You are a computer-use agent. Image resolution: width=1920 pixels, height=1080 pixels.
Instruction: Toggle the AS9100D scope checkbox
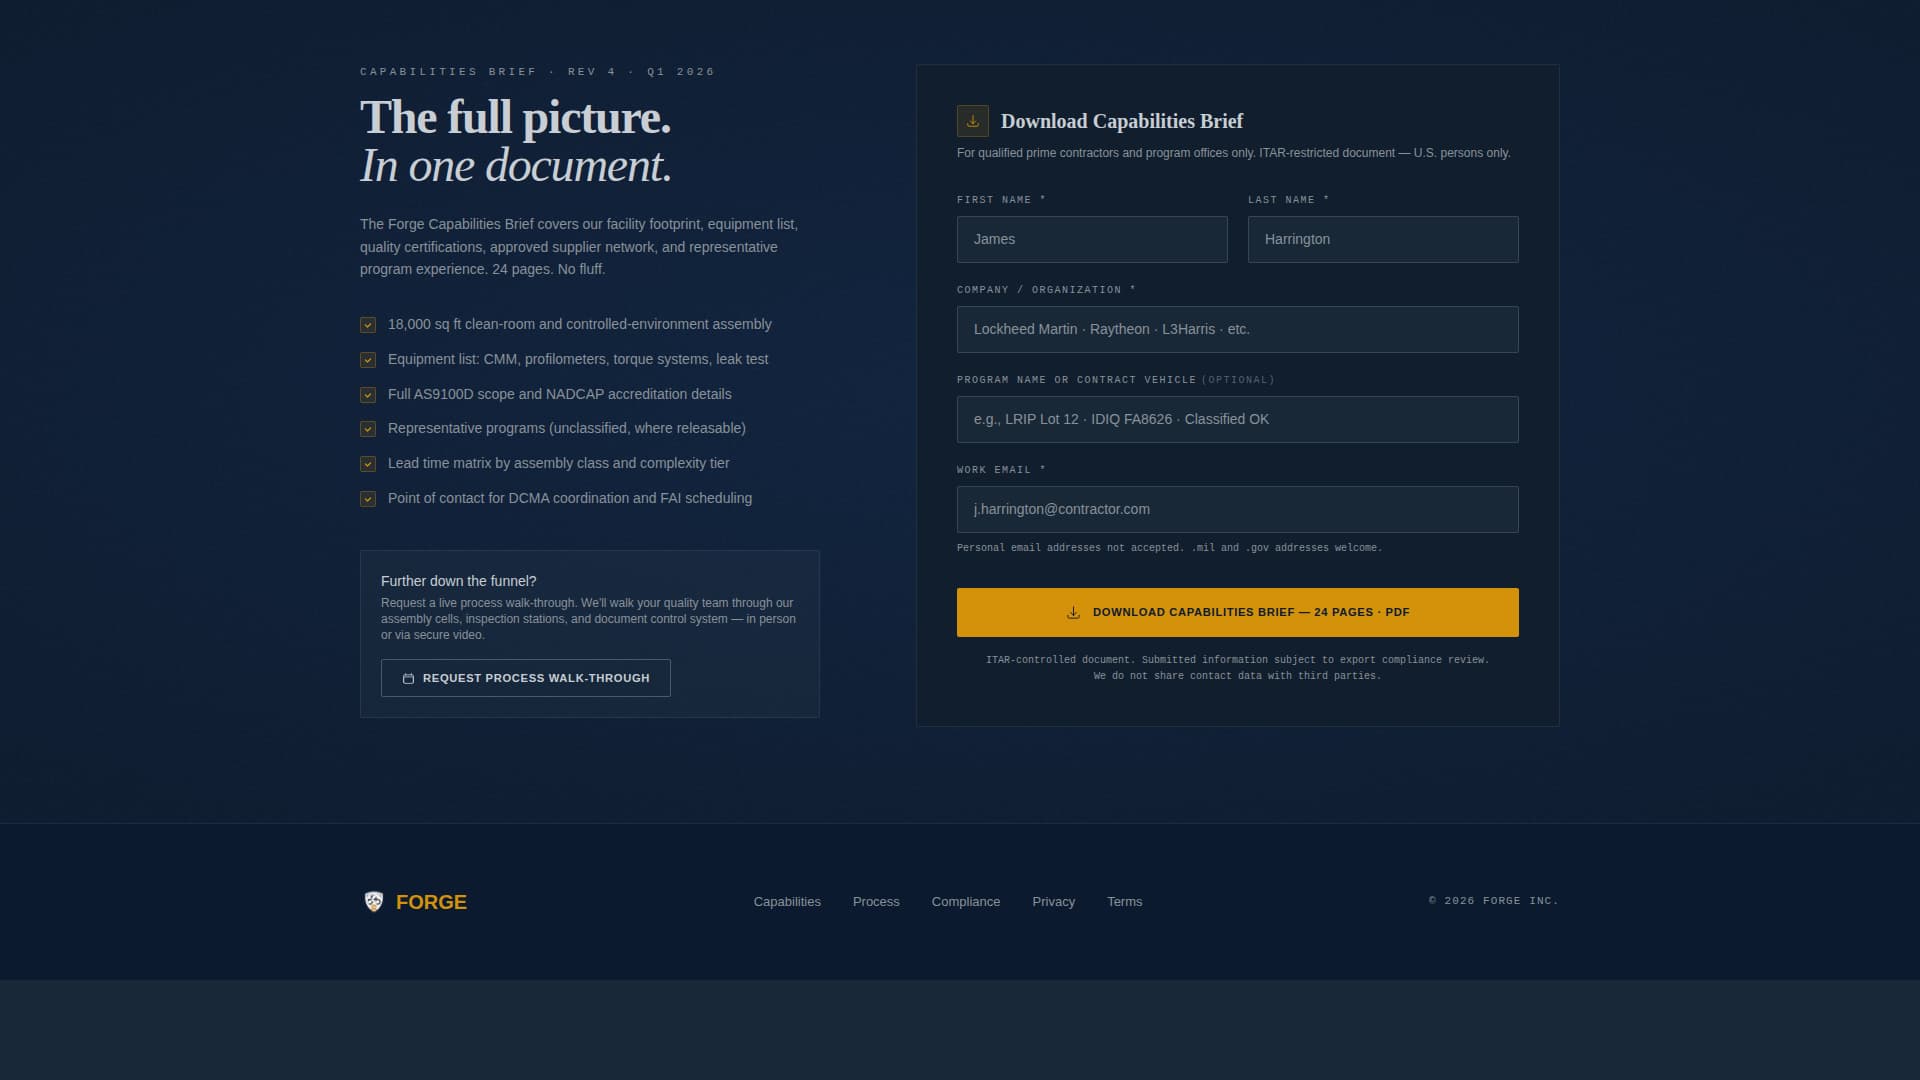coord(368,395)
